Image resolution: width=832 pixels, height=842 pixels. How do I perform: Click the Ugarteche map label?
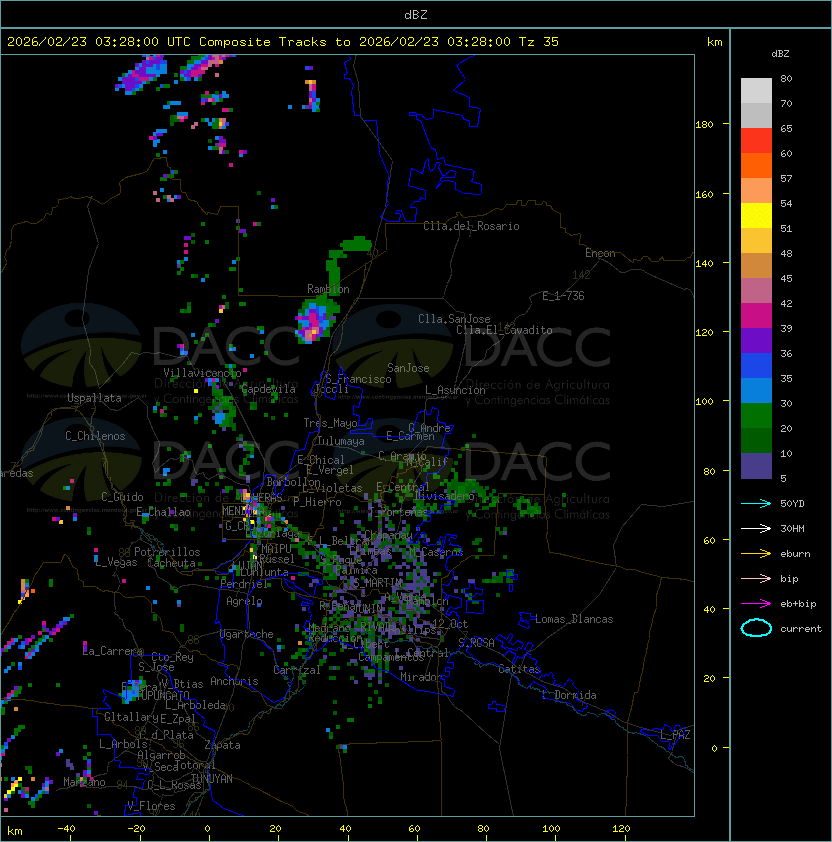[x=247, y=634]
